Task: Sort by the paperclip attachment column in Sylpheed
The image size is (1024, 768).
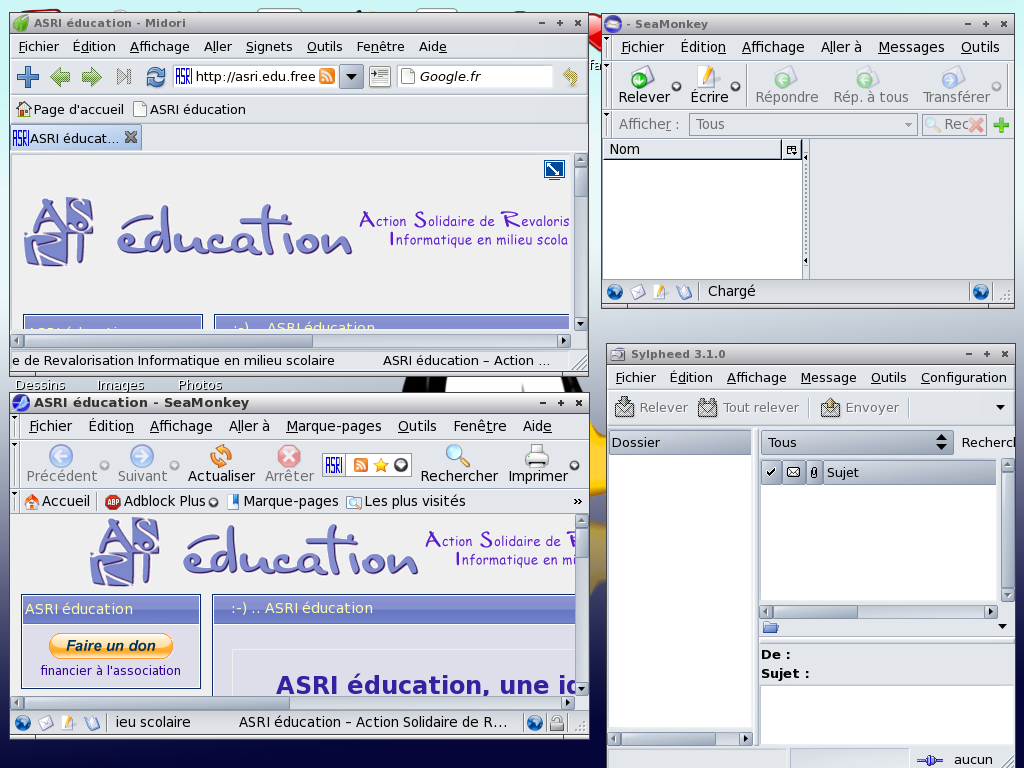Action: click(x=814, y=472)
